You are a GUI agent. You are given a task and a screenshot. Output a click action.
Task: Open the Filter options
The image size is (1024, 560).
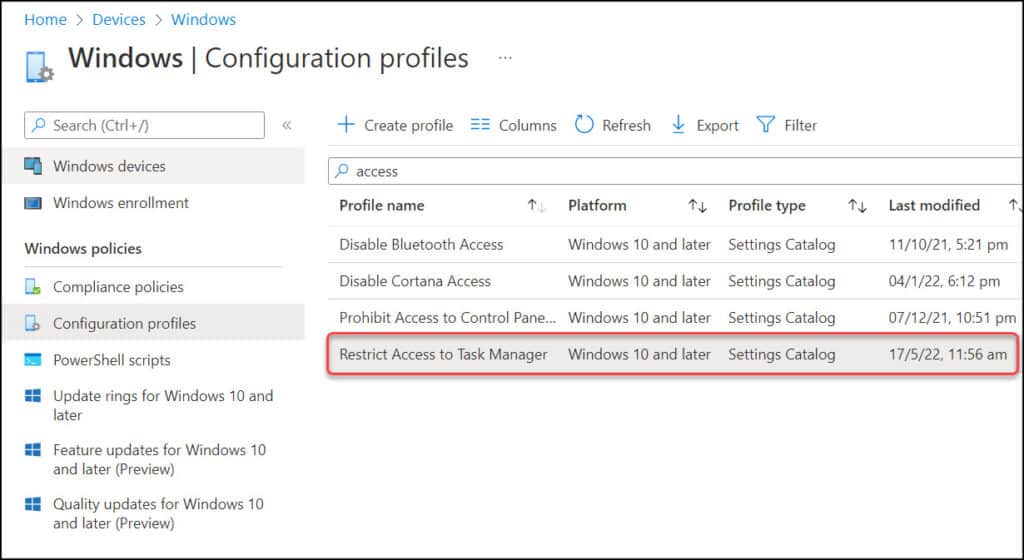(x=787, y=125)
